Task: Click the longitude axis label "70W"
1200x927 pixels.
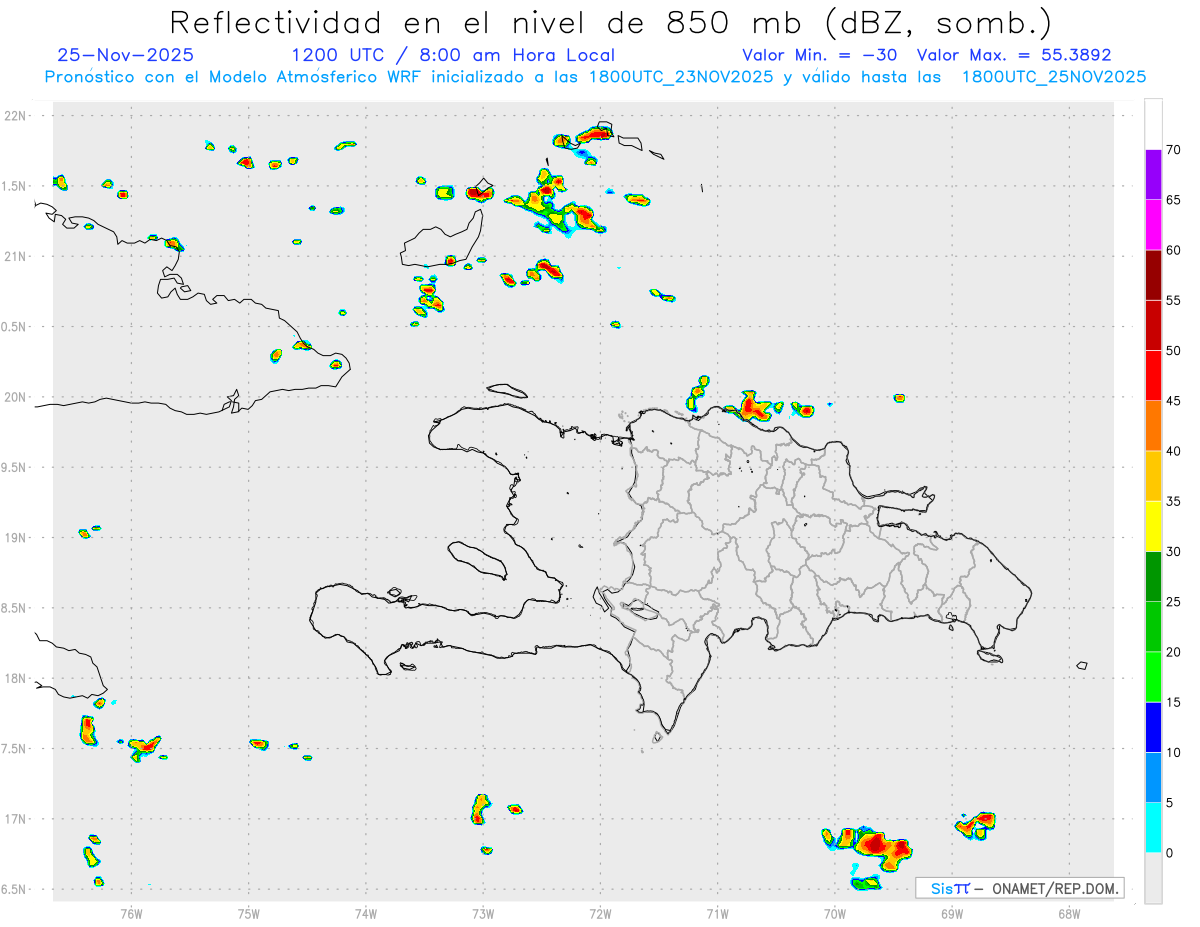Action: pyautogui.click(x=835, y=913)
